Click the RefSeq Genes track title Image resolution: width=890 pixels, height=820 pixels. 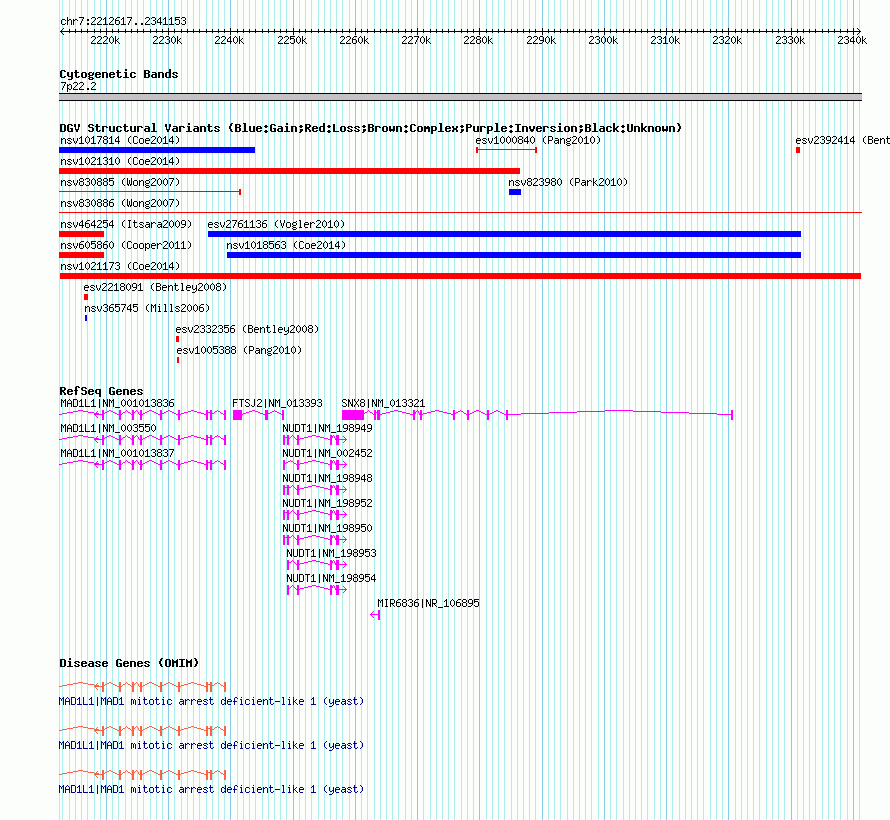coord(101,391)
